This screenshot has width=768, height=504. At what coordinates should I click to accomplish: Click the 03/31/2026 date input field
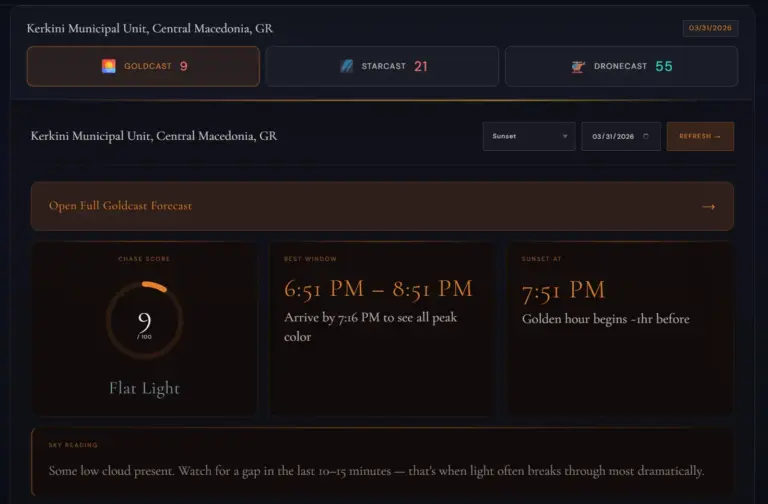(x=621, y=136)
